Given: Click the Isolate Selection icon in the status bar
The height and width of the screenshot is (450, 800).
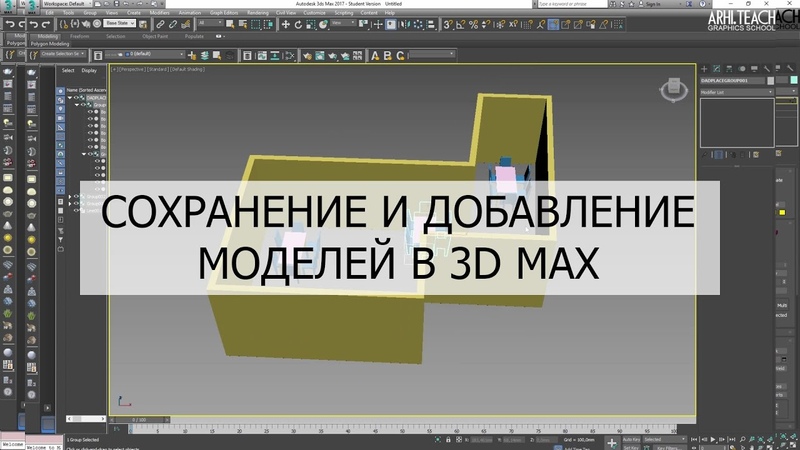Looking at the screenshot, I should pos(438,439).
